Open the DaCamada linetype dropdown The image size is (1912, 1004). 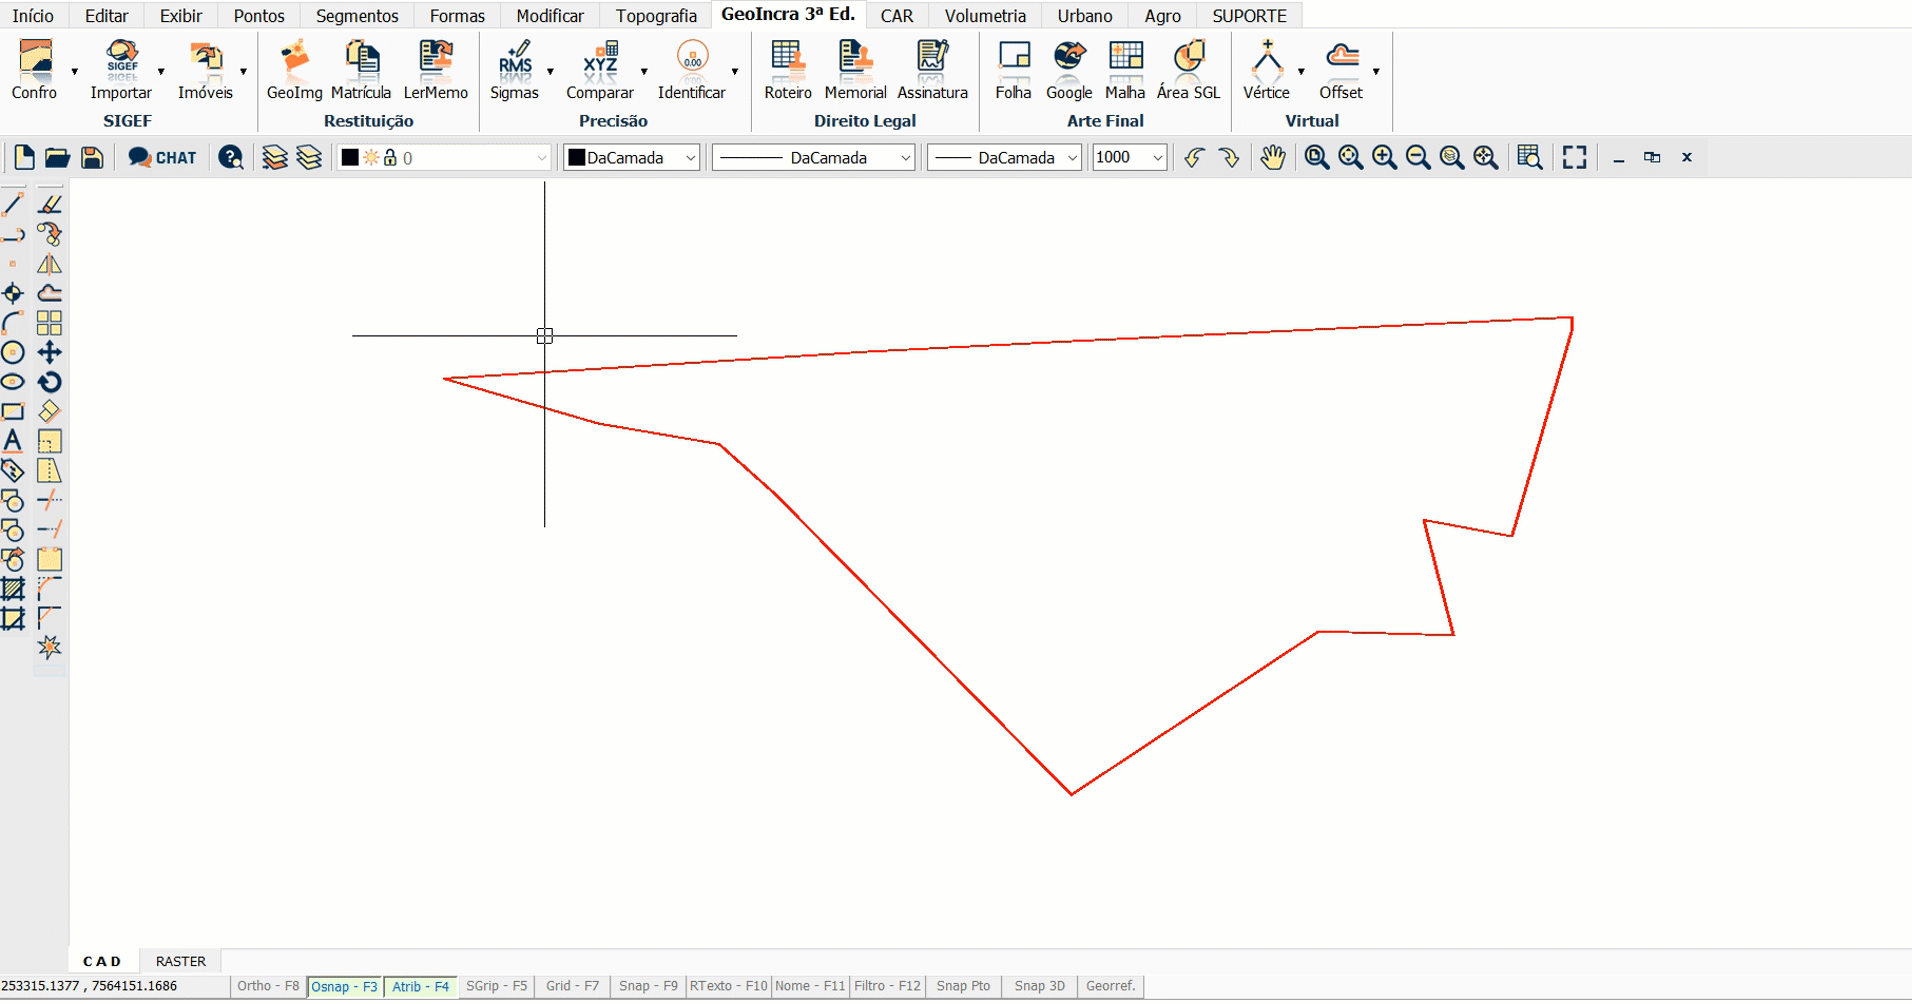click(x=814, y=158)
